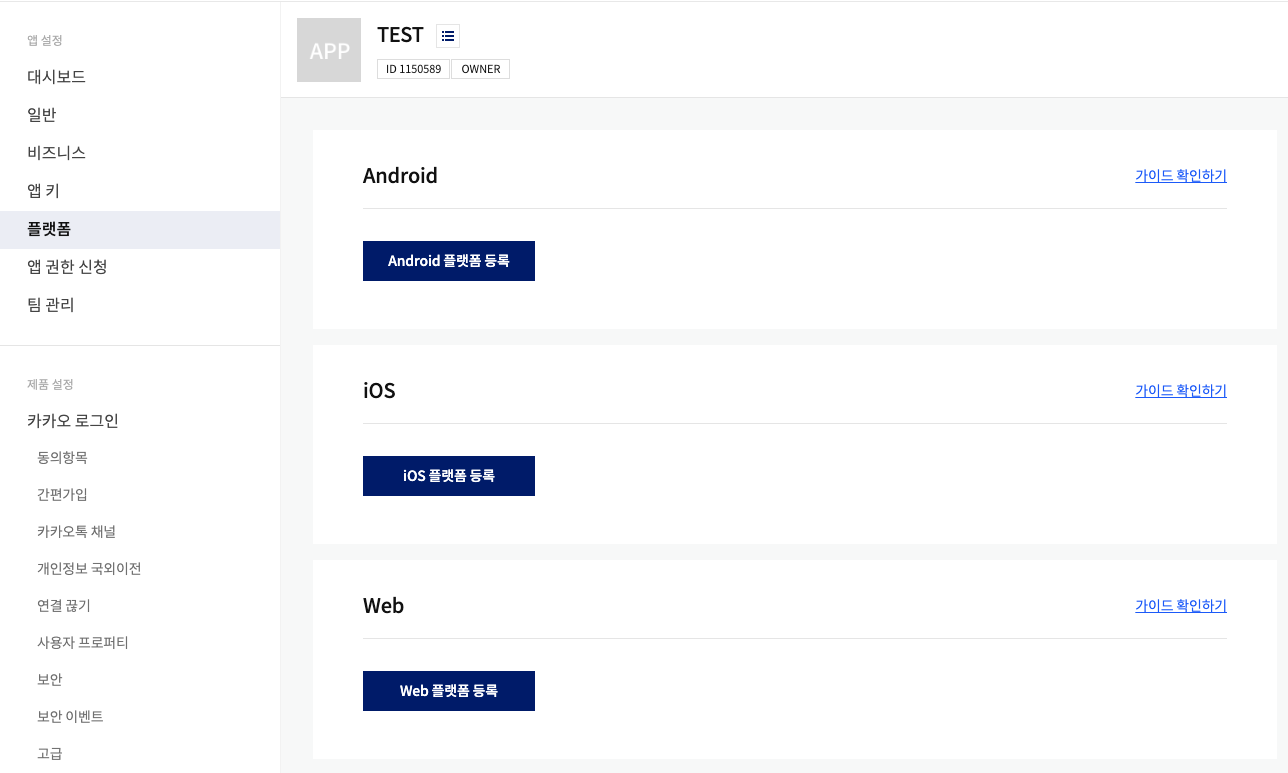
Task: Register the Web platform
Action: coord(449,691)
